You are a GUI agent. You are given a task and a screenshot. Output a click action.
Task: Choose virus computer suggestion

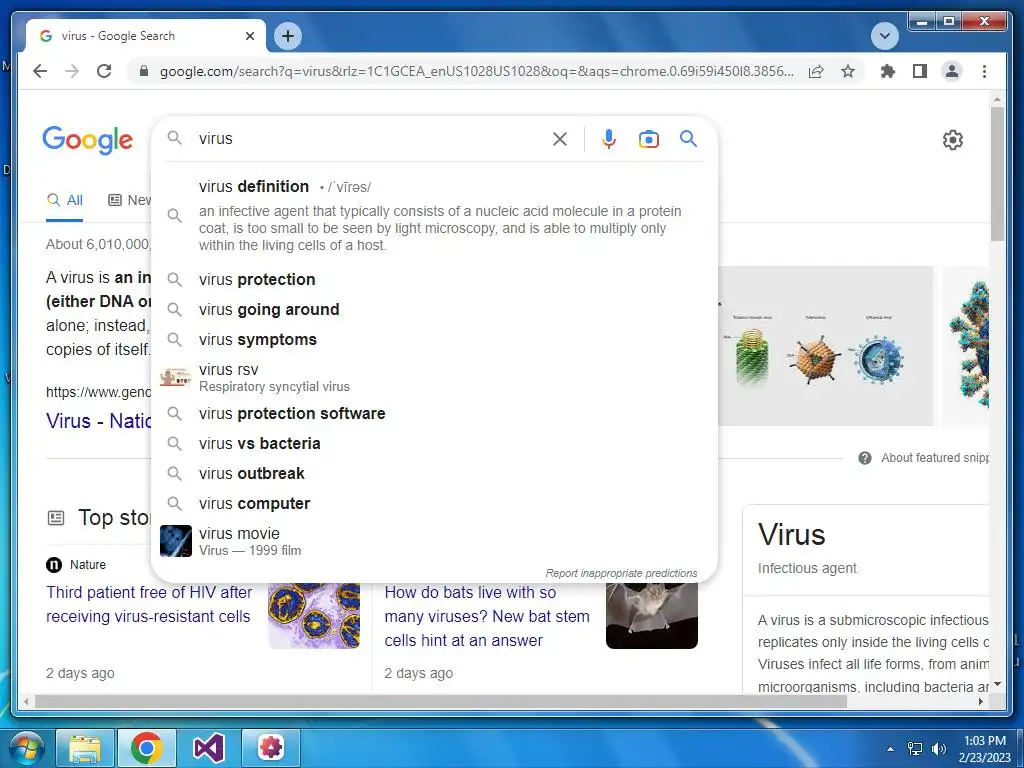click(434, 504)
